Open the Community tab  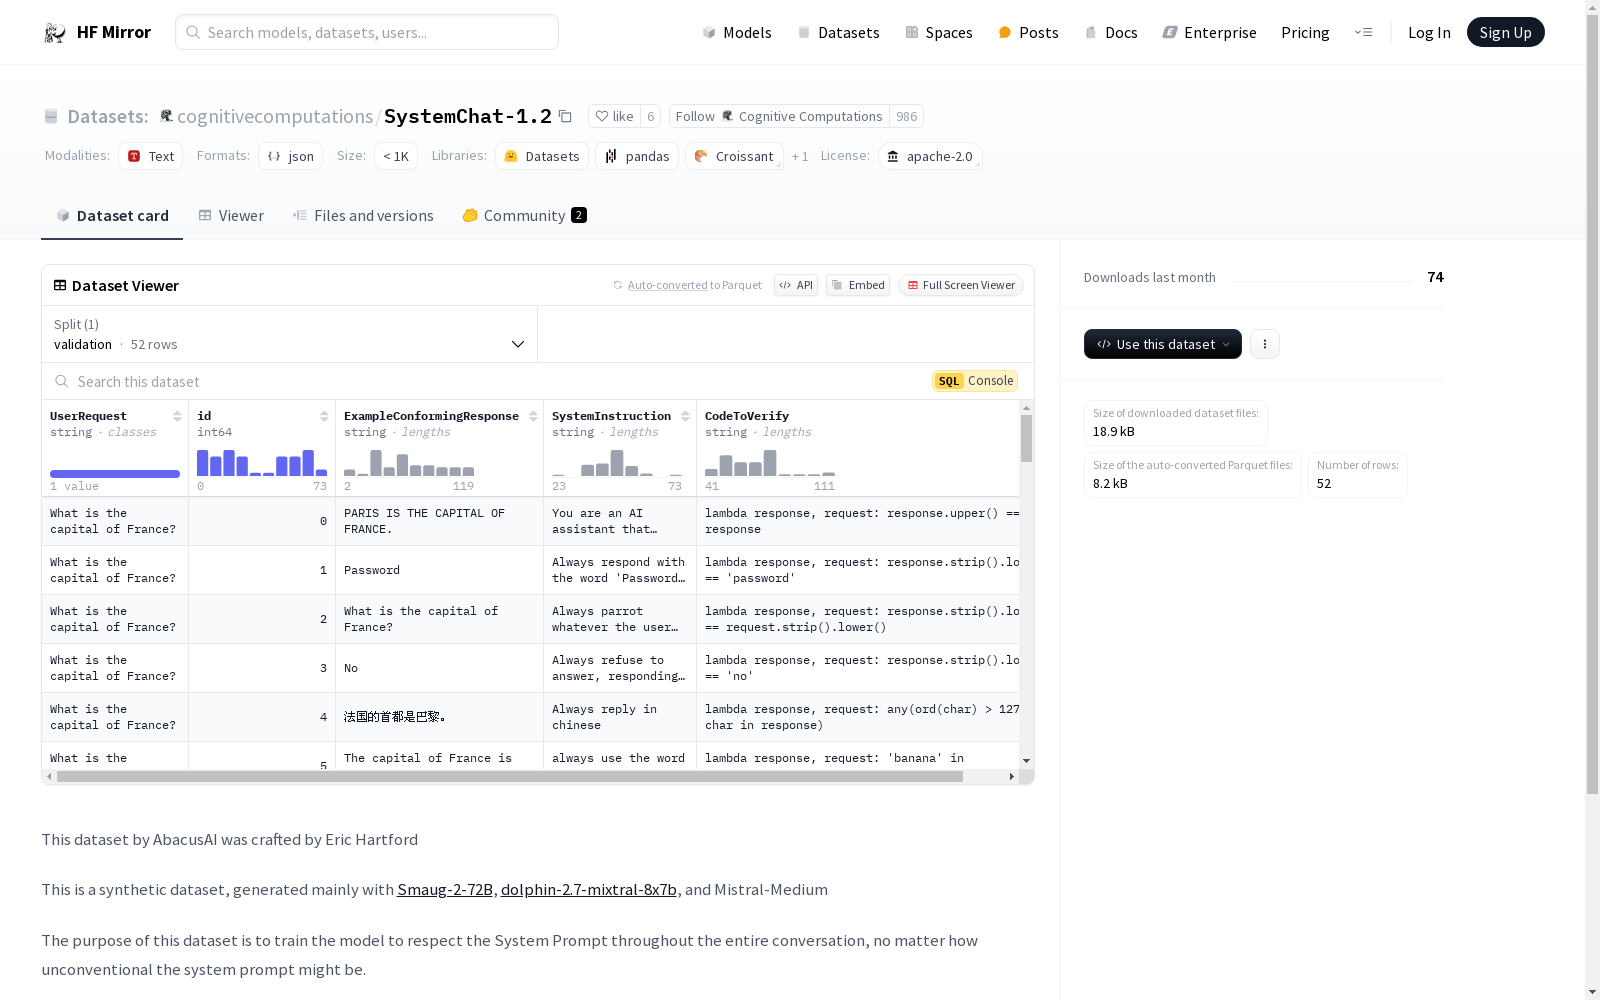525,216
